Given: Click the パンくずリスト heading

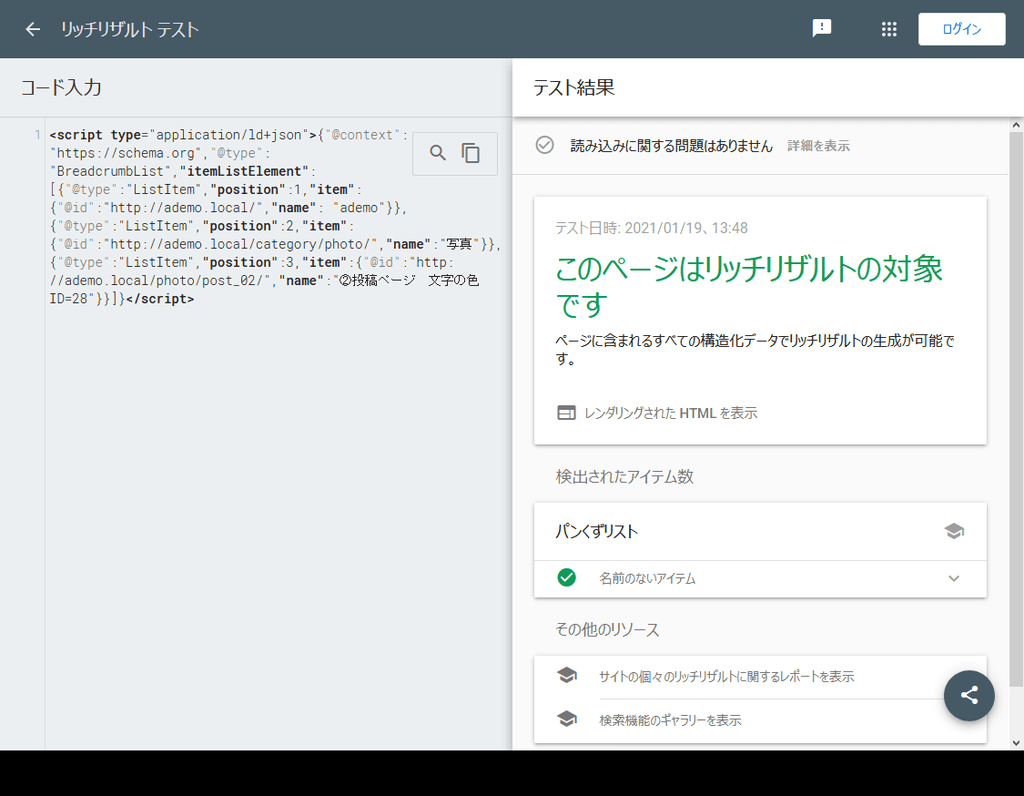Looking at the screenshot, I should point(596,532).
